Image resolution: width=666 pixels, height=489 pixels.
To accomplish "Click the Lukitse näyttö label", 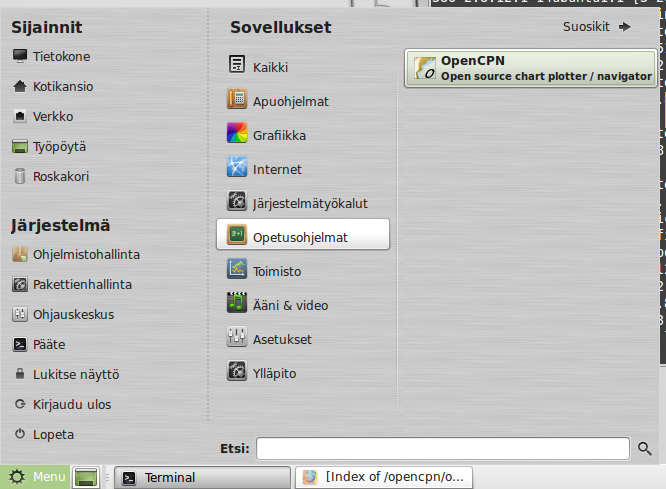I will [x=76, y=375].
